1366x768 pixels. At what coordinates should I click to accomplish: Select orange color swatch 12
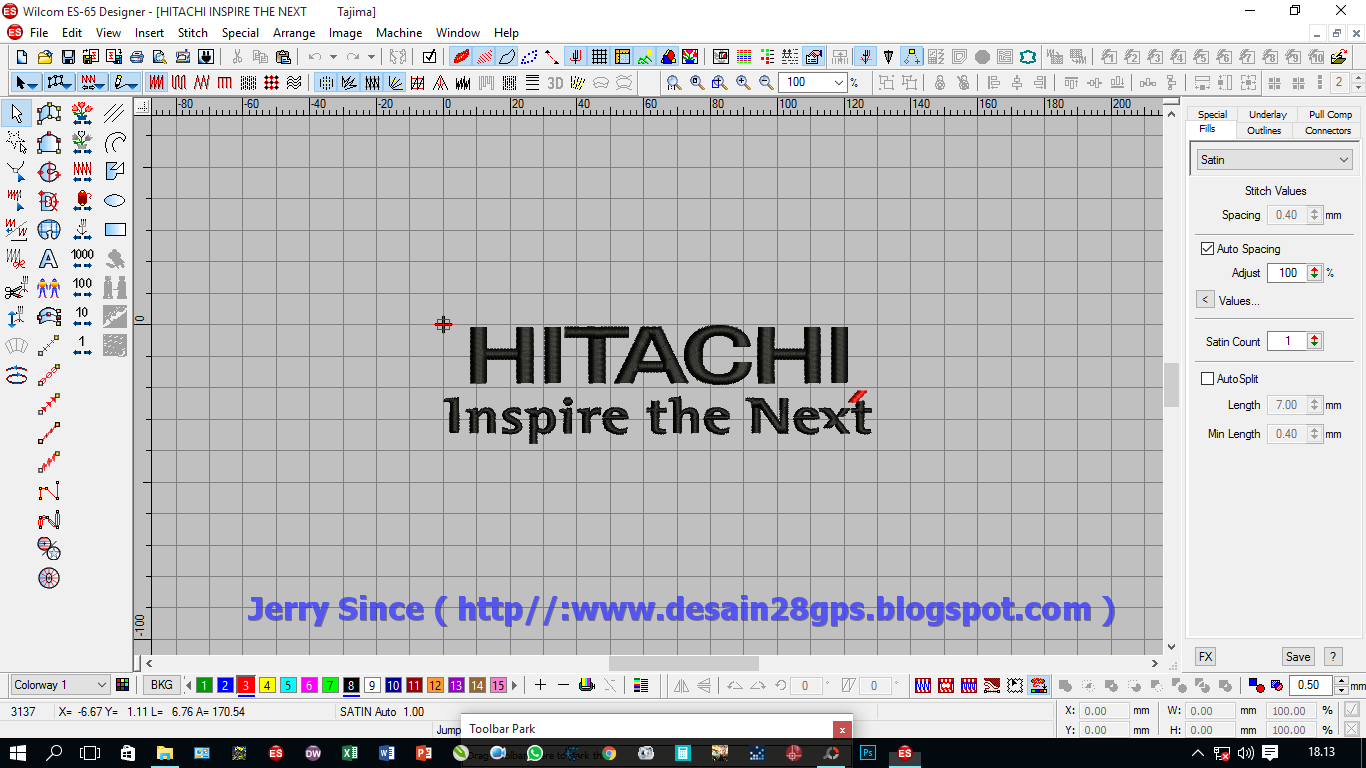coord(435,685)
